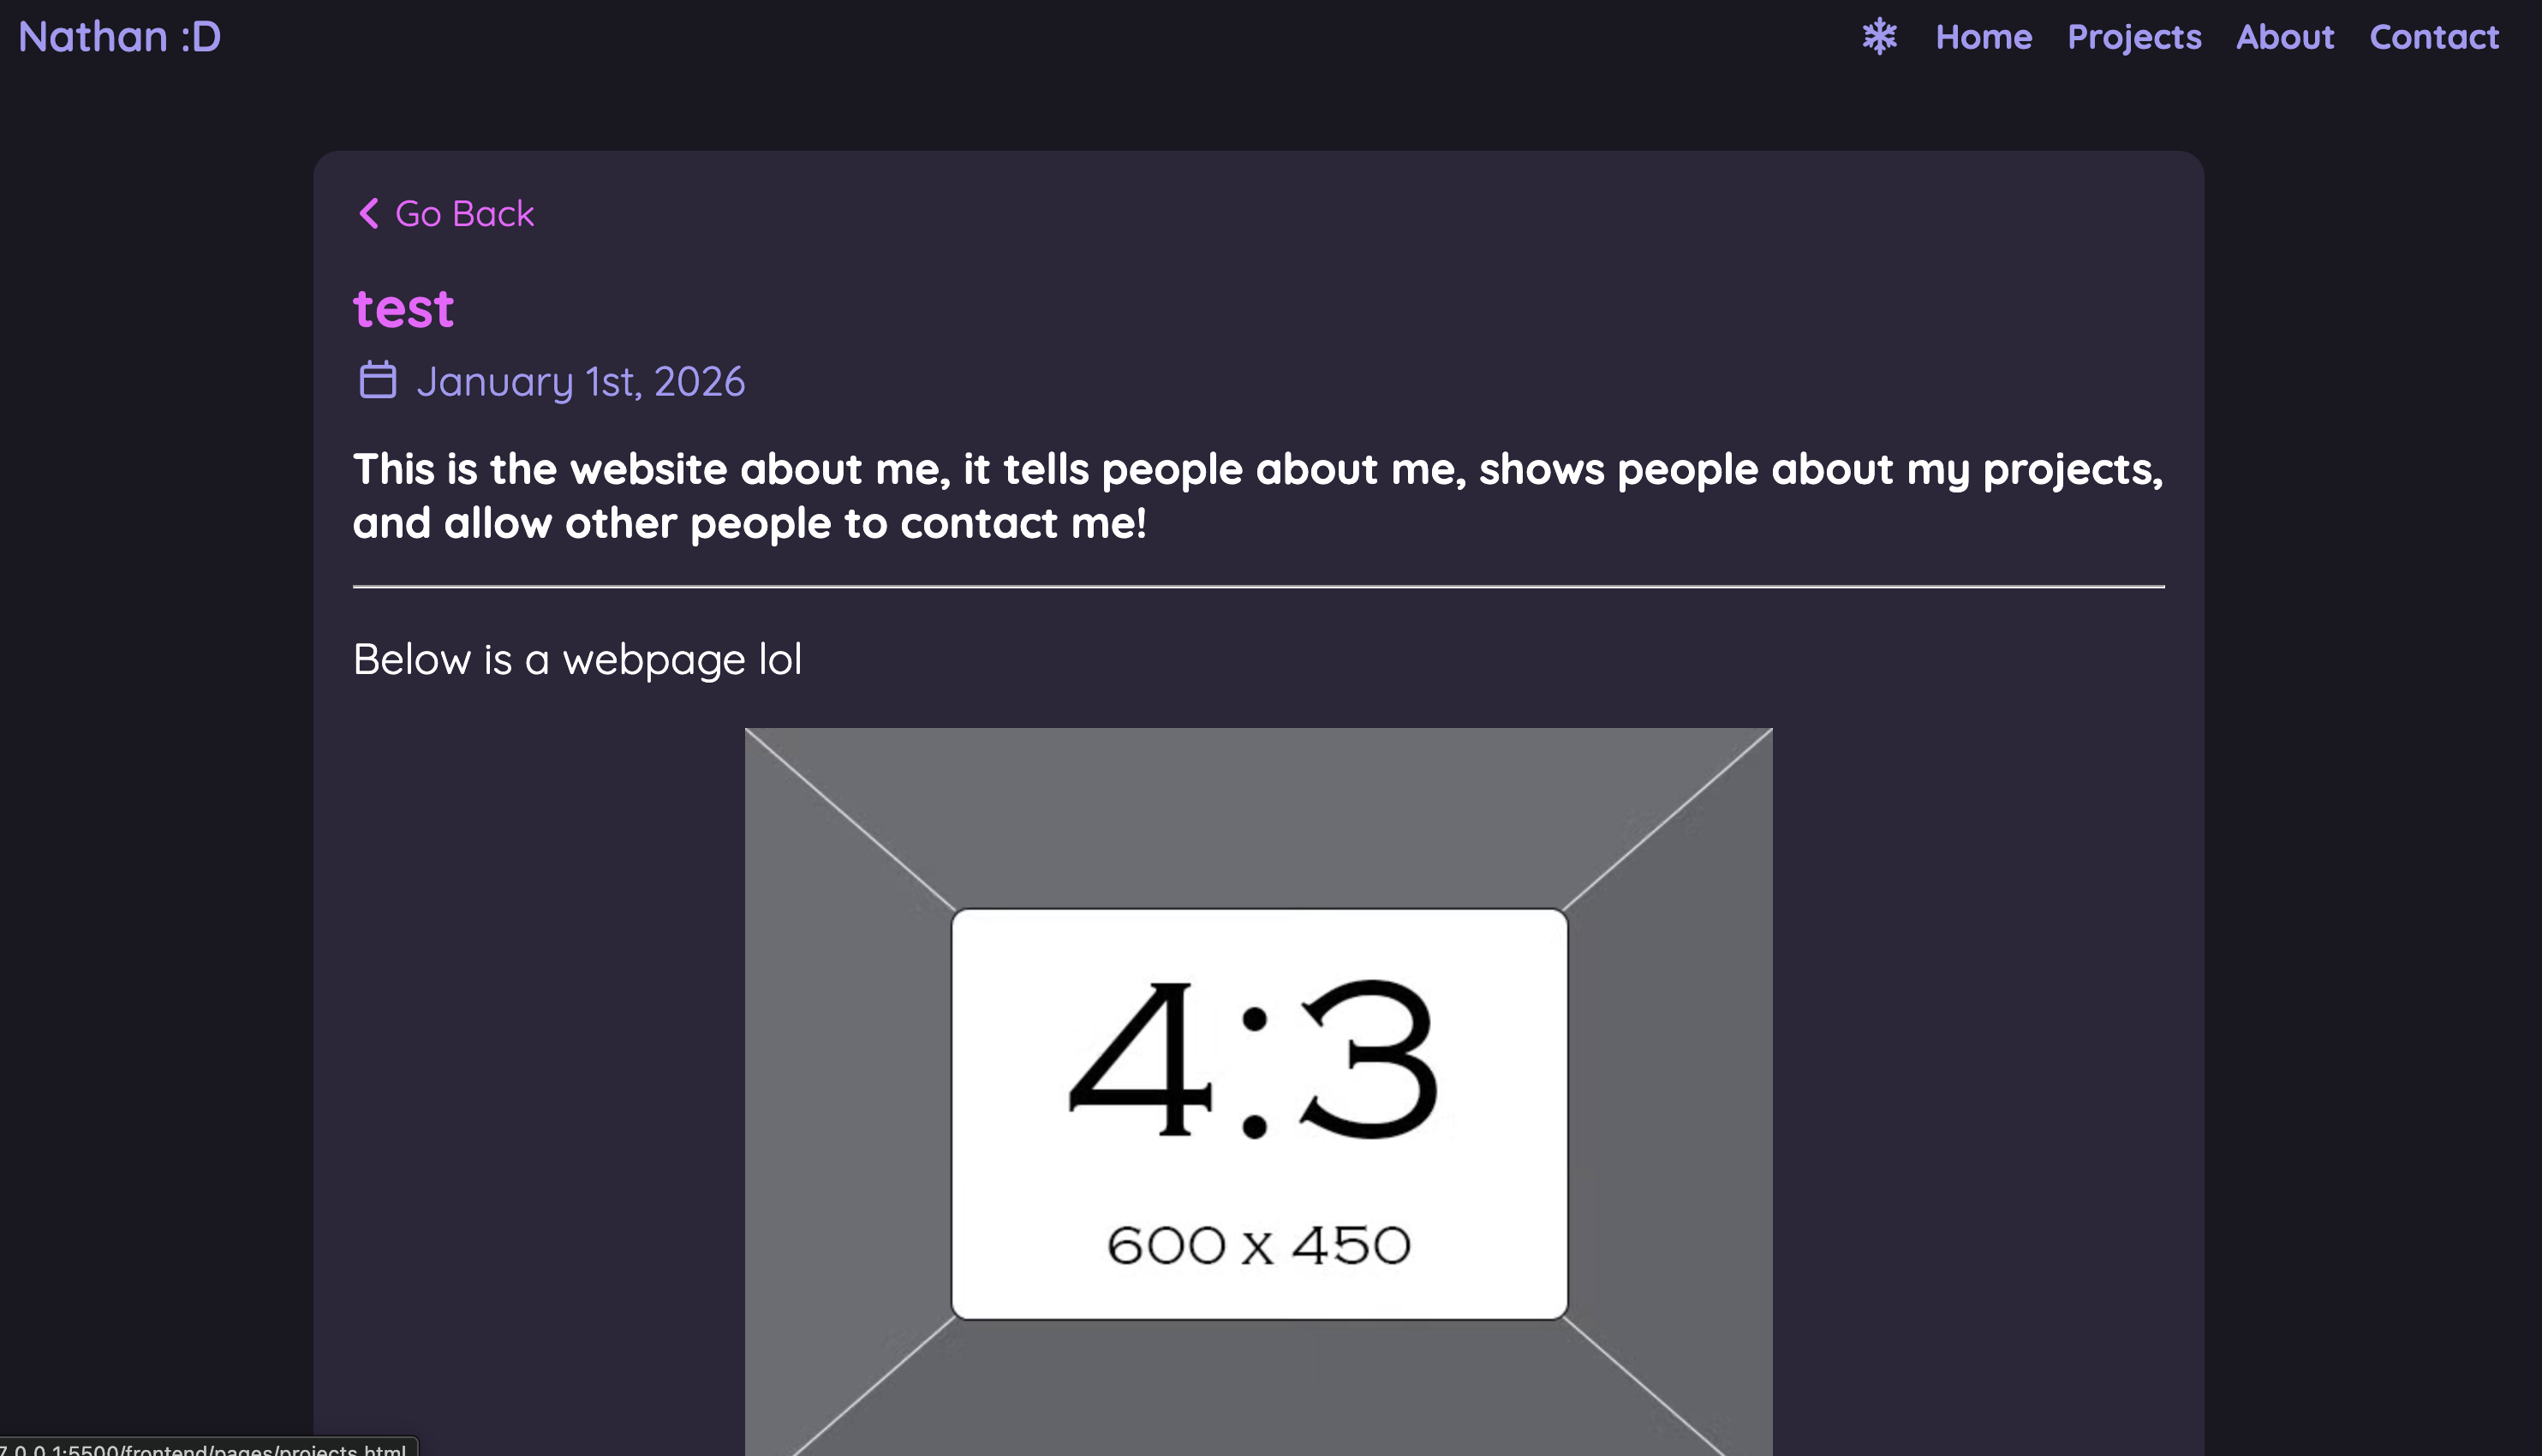Click the word 'projects,' in the description
The width and height of the screenshot is (2542, 1456).
2072,470
